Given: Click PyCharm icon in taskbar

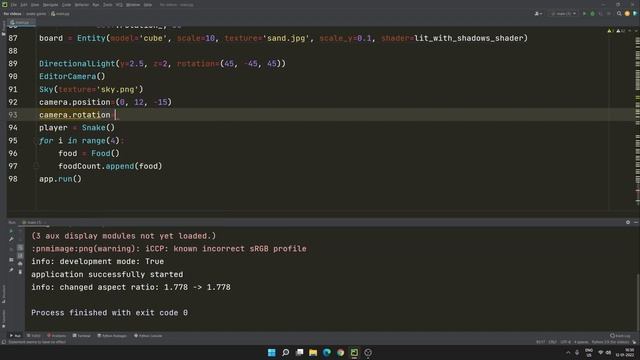Looking at the screenshot, I should (x=354, y=353).
